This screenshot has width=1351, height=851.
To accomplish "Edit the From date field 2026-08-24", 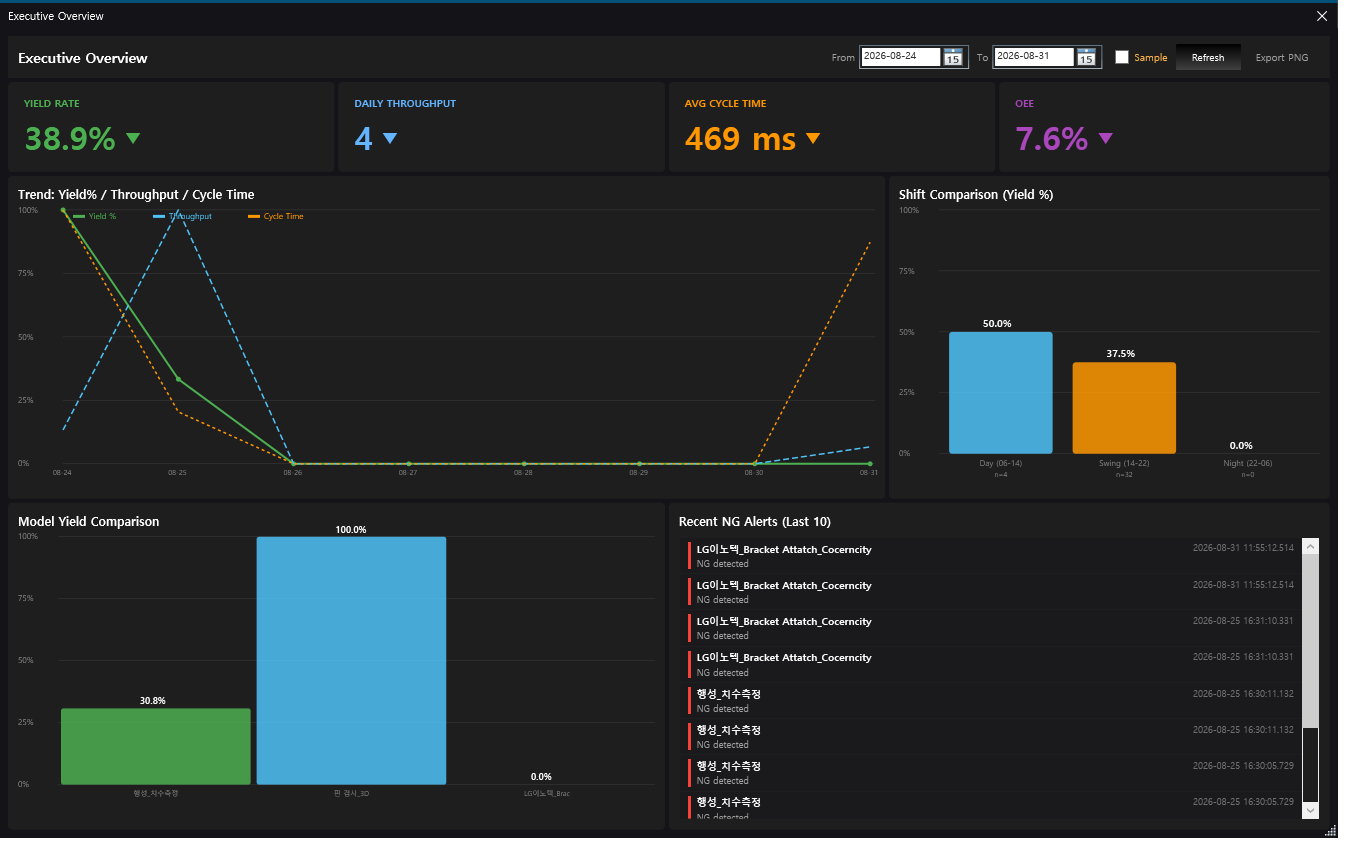I will tap(901, 57).
